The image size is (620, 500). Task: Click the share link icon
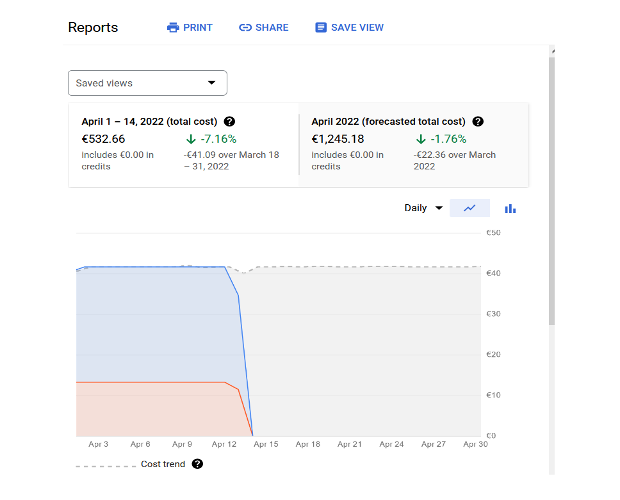click(x=245, y=28)
